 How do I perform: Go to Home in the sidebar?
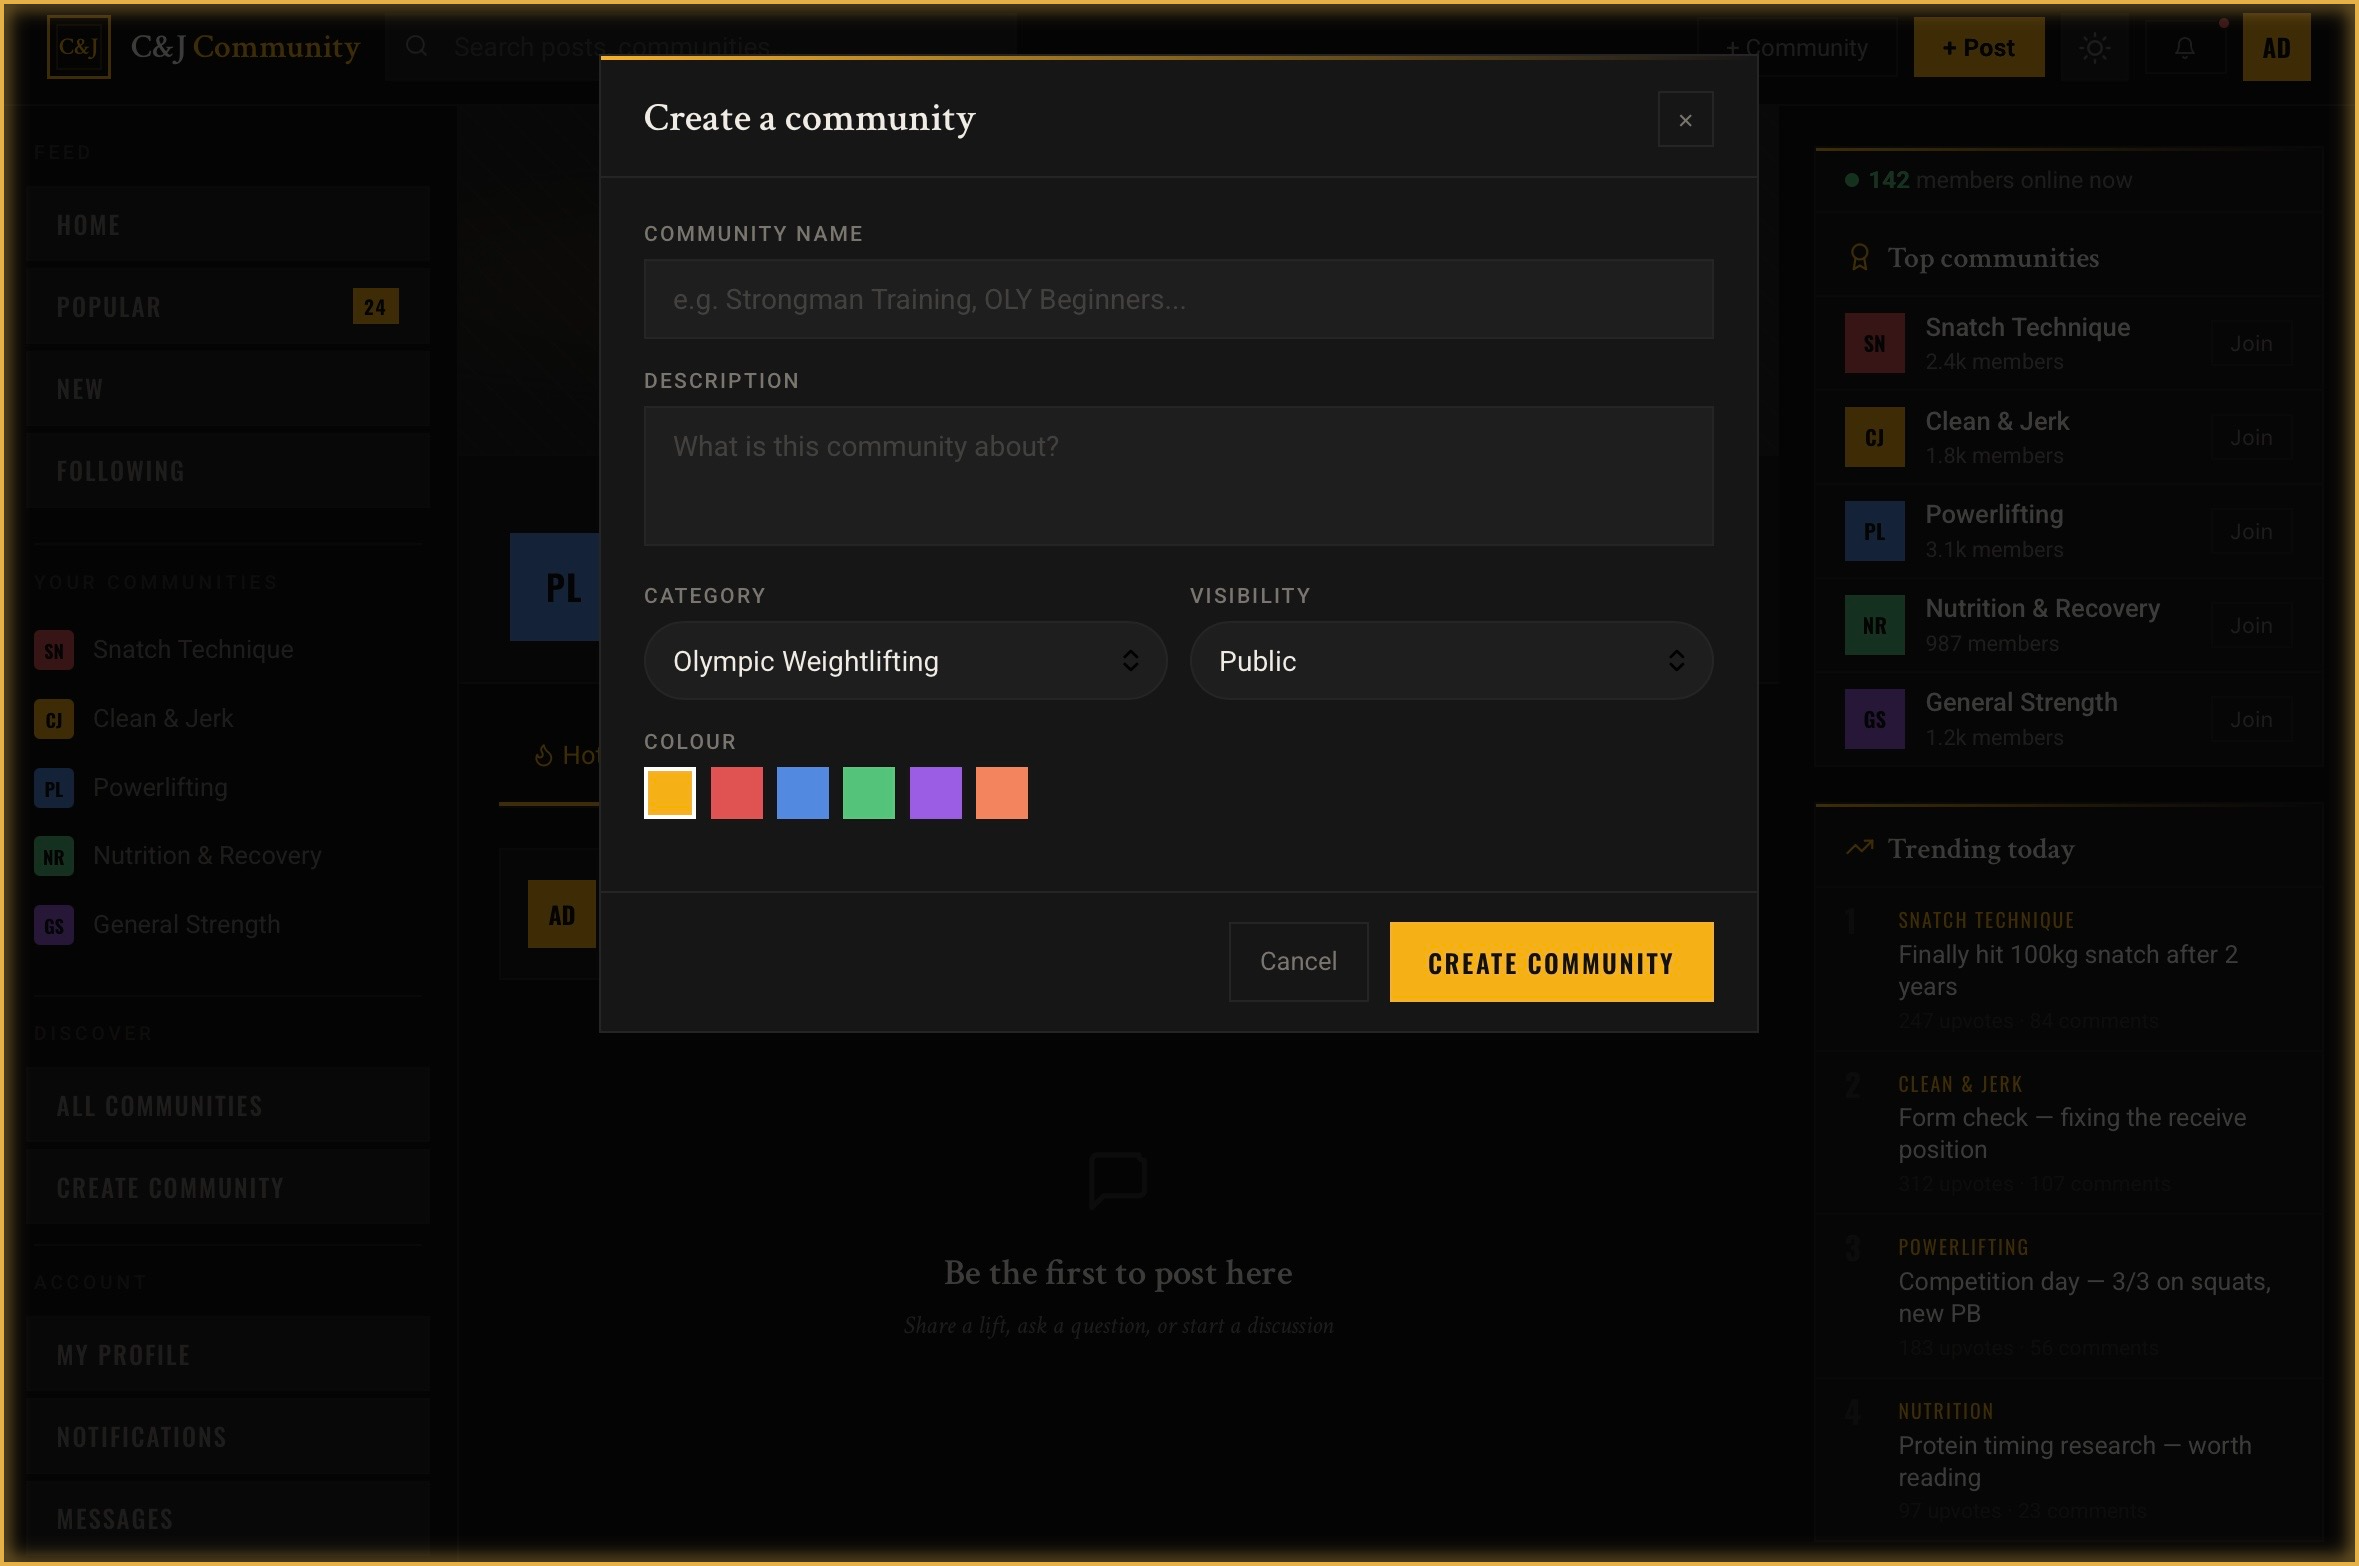(x=228, y=225)
